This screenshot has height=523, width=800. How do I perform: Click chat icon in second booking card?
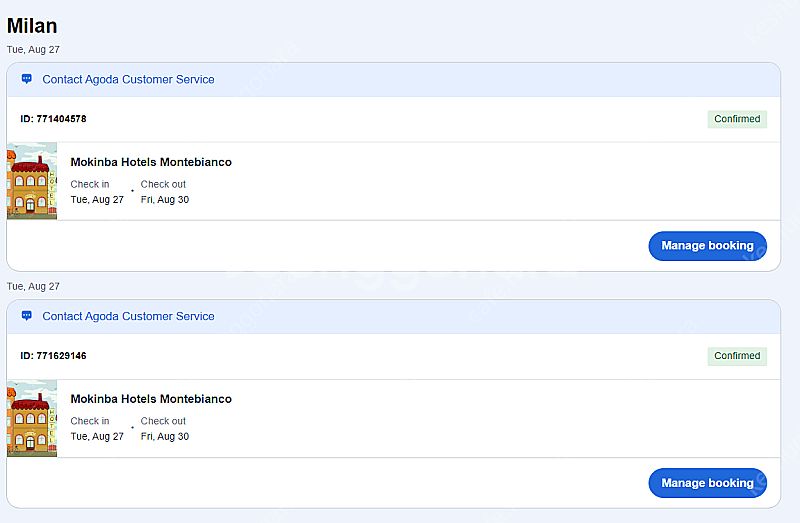[x=27, y=316]
